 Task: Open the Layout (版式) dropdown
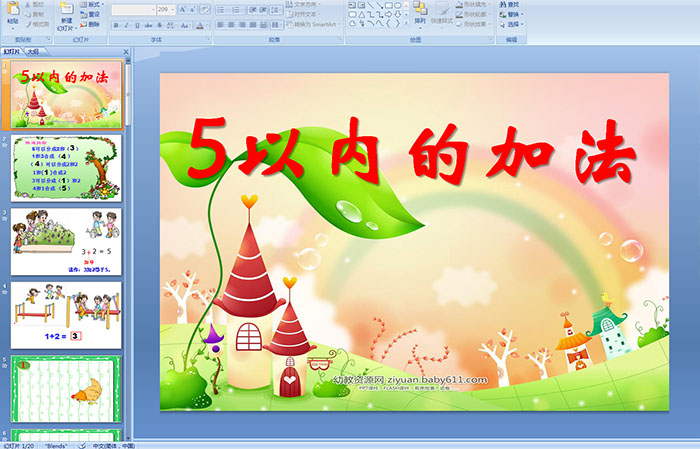(92, 4)
